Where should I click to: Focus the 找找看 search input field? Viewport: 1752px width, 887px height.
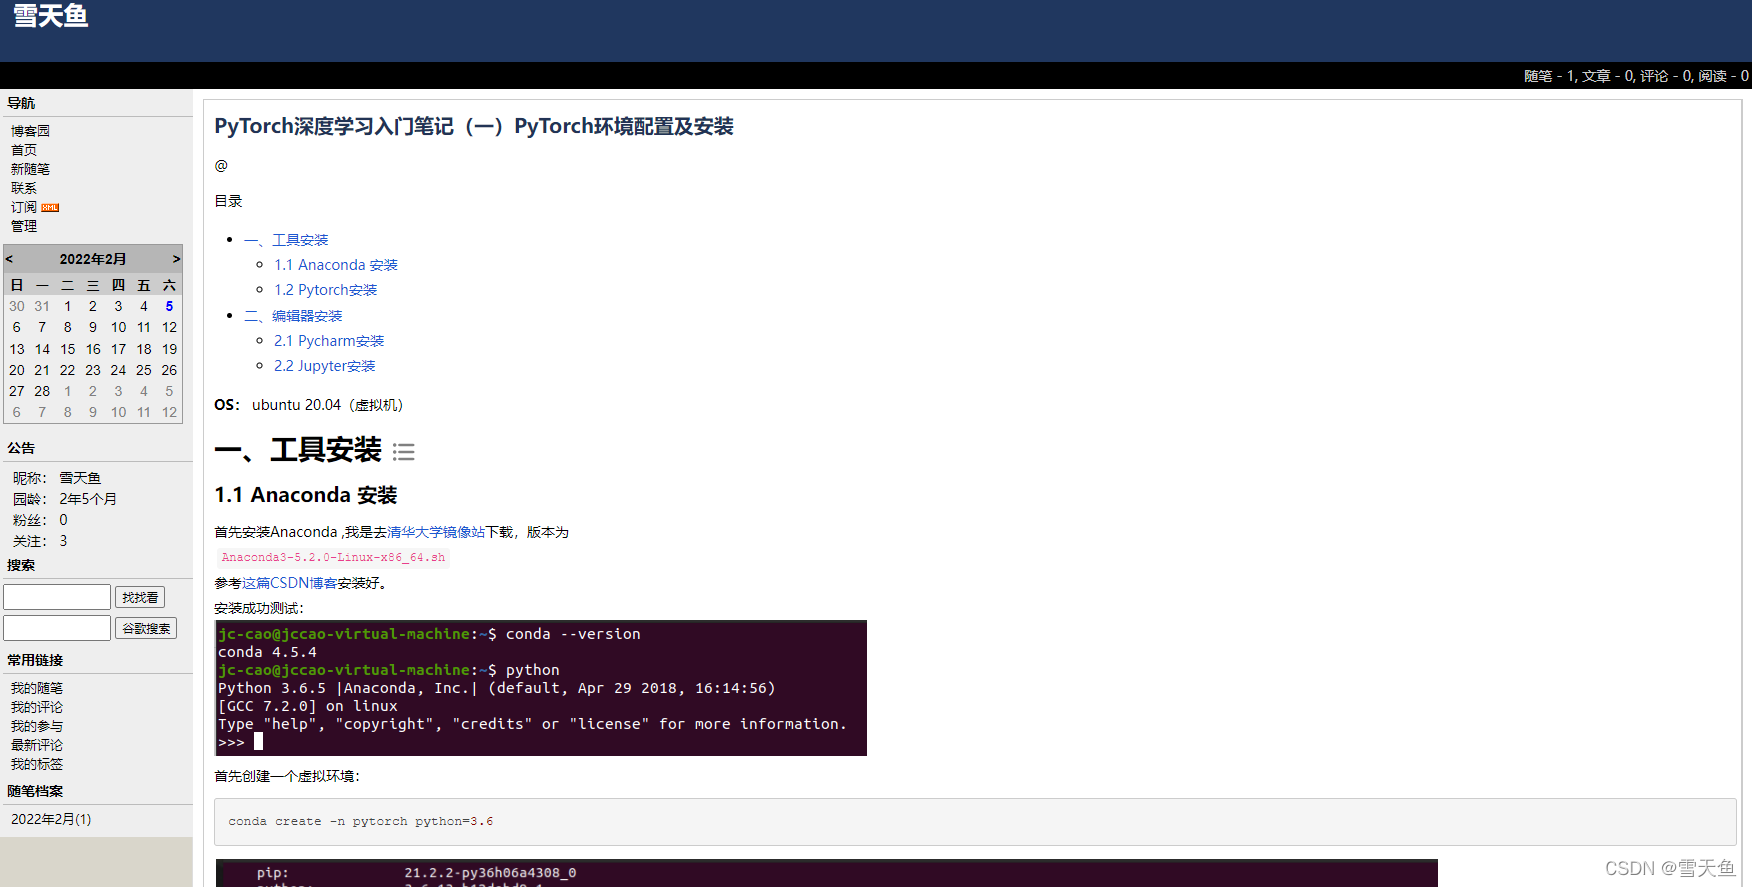coord(57,597)
